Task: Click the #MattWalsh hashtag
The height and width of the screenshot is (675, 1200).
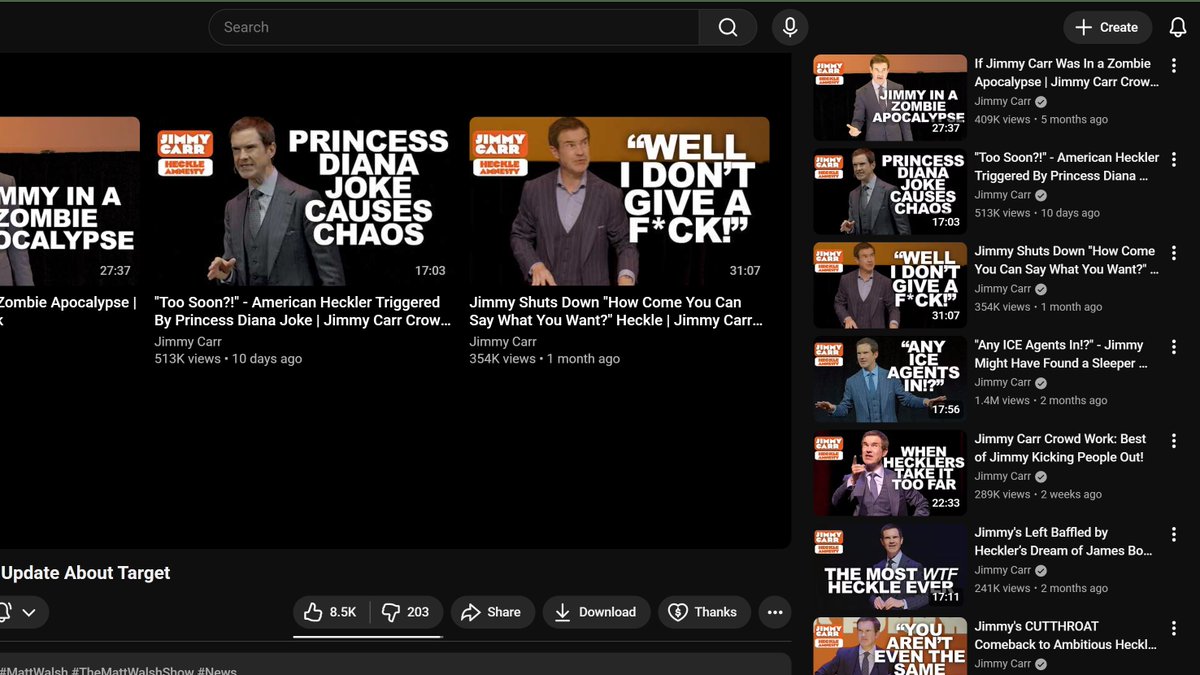Action: (x=33, y=670)
